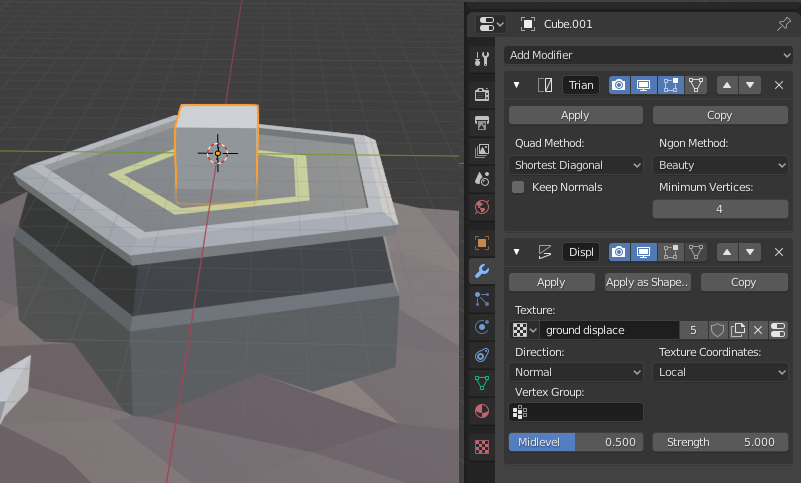Collapse the Displace modifier panel
This screenshot has height=483, width=801.
516,251
